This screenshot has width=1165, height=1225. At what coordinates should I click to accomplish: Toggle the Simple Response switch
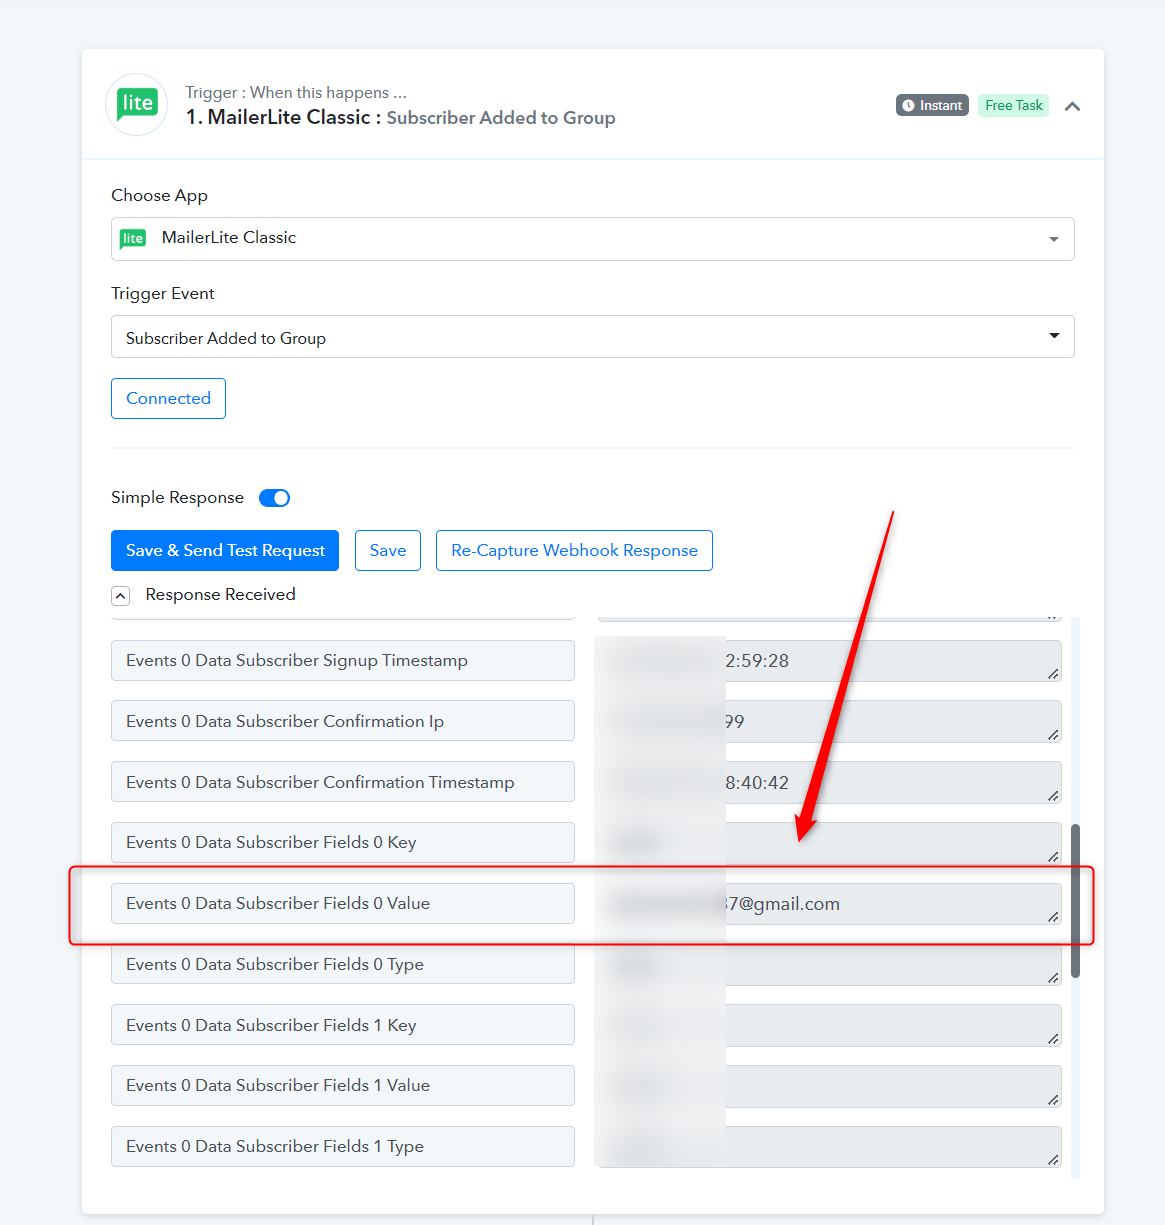(274, 498)
